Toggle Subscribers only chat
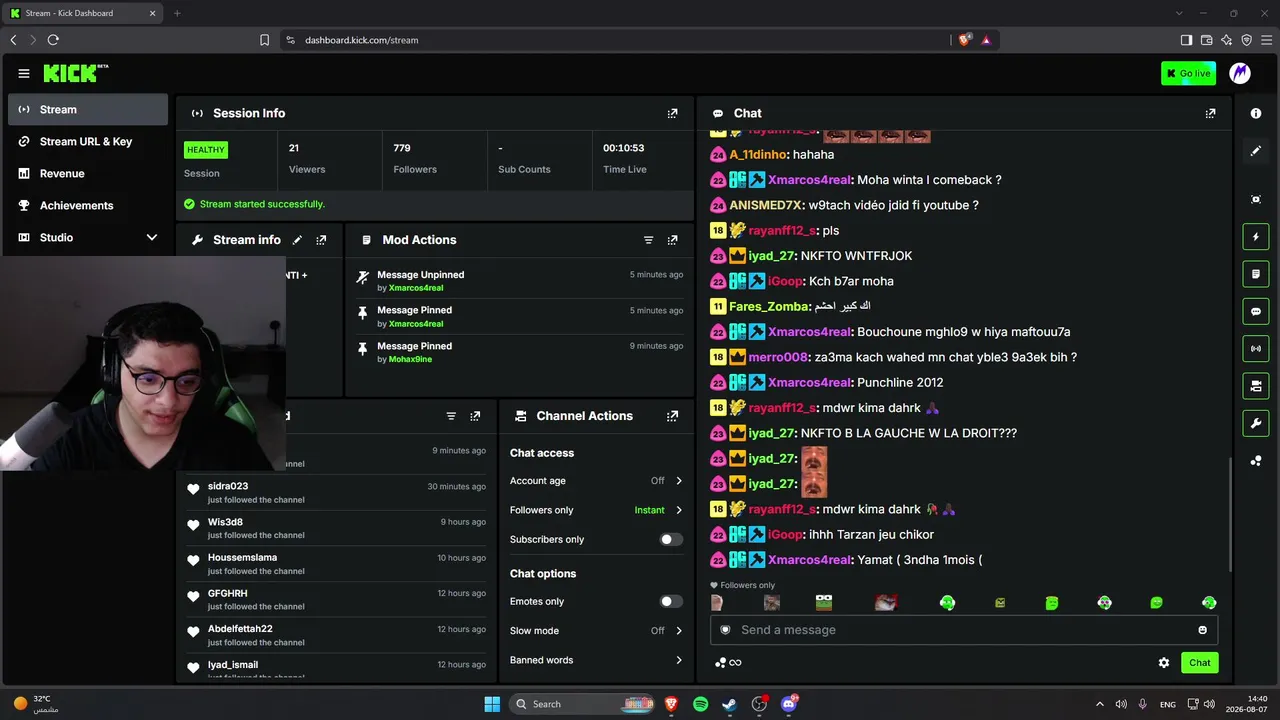Image resolution: width=1280 pixels, height=720 pixels. click(x=671, y=540)
